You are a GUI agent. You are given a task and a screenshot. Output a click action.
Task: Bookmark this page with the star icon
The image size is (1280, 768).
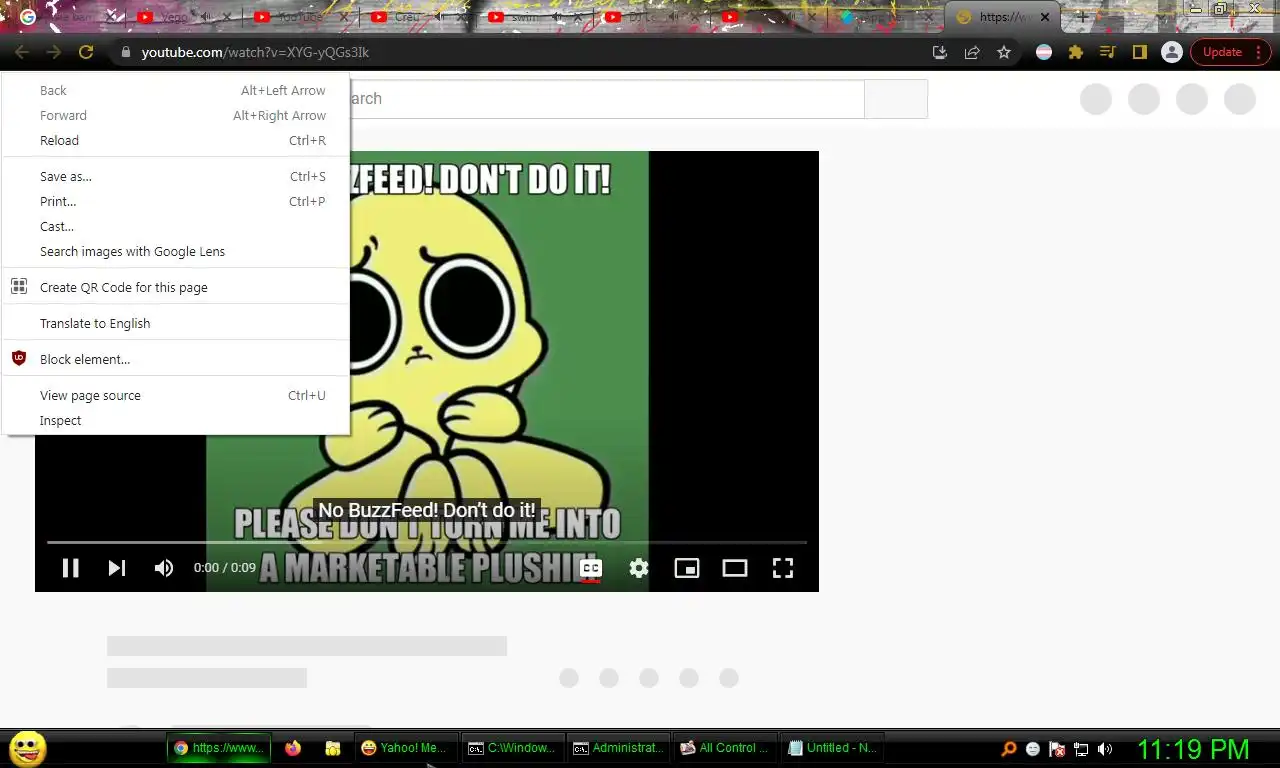tap(1004, 52)
